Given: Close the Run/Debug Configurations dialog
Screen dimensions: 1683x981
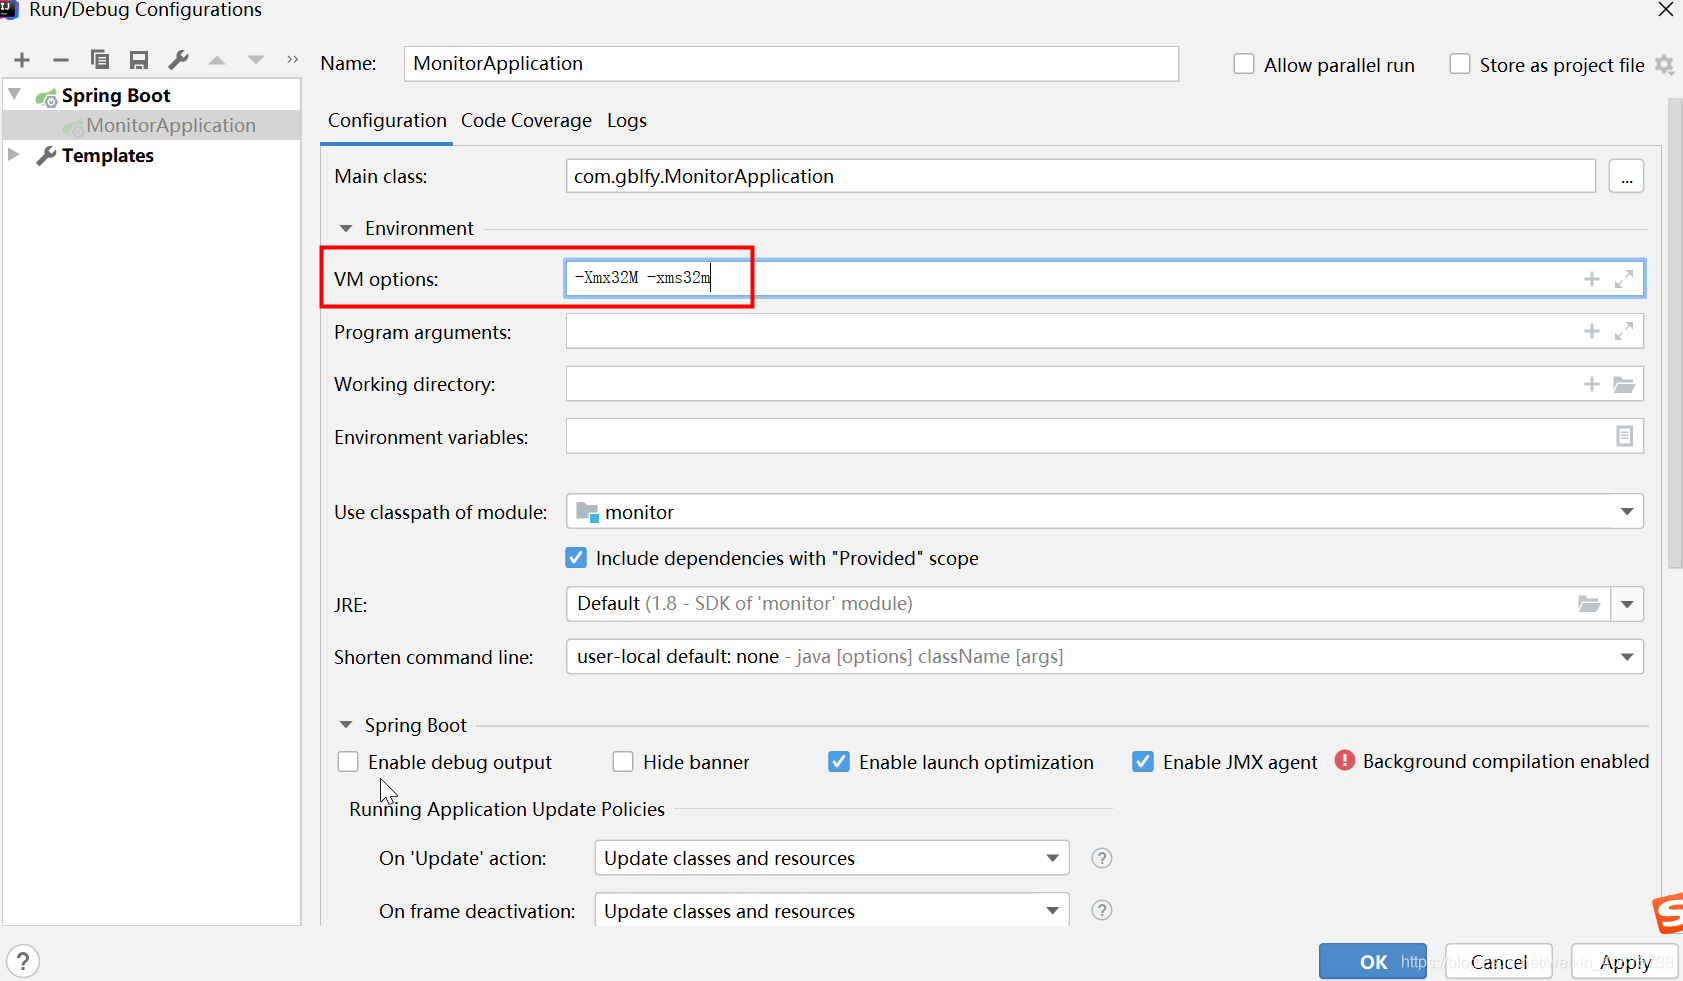Looking at the screenshot, I should [x=1665, y=10].
